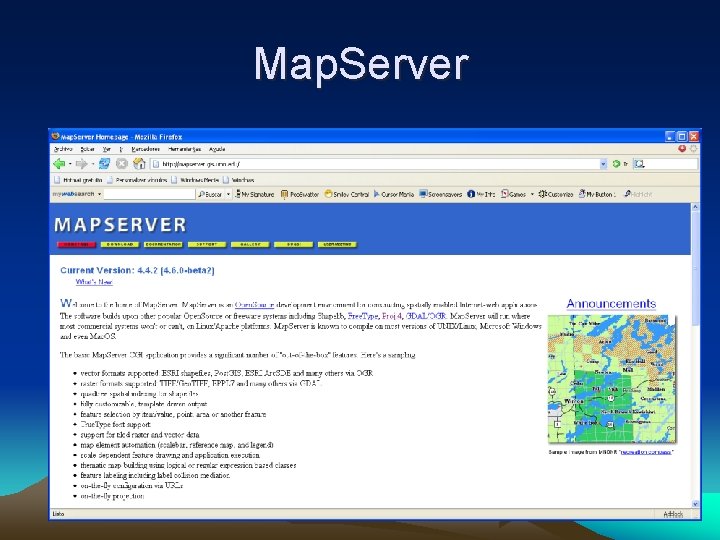Open the PopSwatter toolbar button
The width and height of the screenshot is (720, 540).
300,194
